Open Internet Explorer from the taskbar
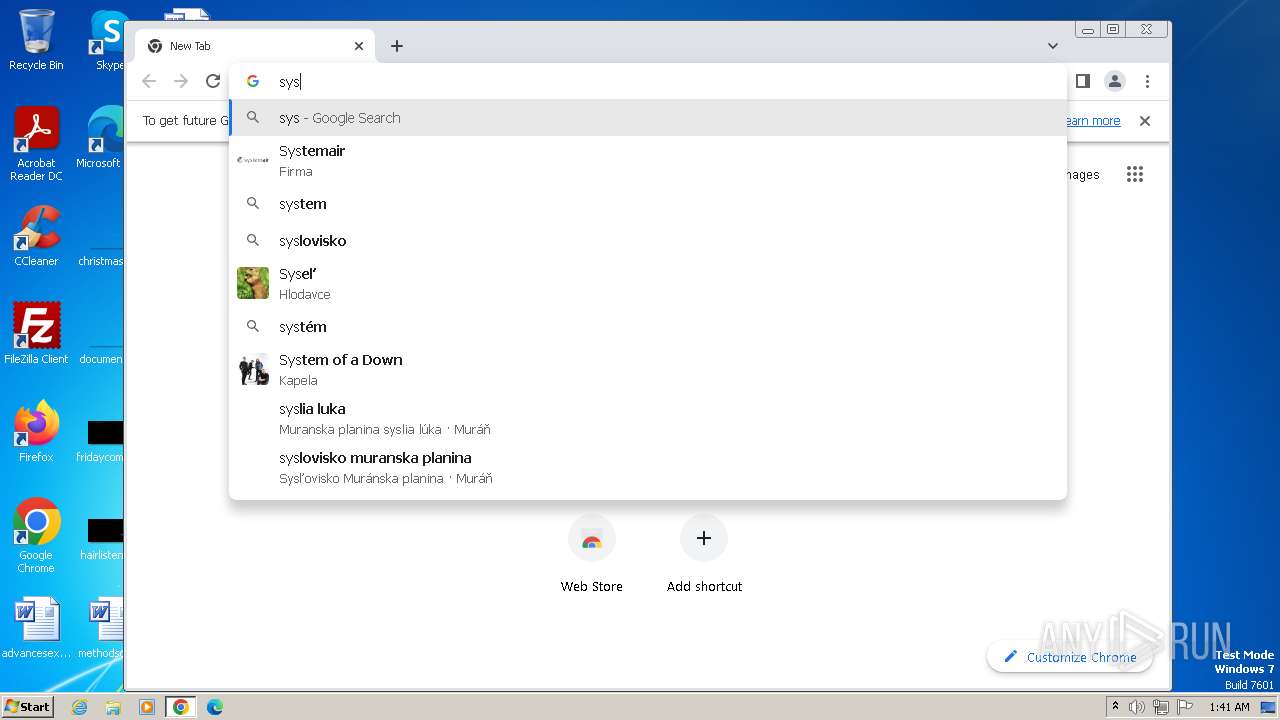 [80, 707]
